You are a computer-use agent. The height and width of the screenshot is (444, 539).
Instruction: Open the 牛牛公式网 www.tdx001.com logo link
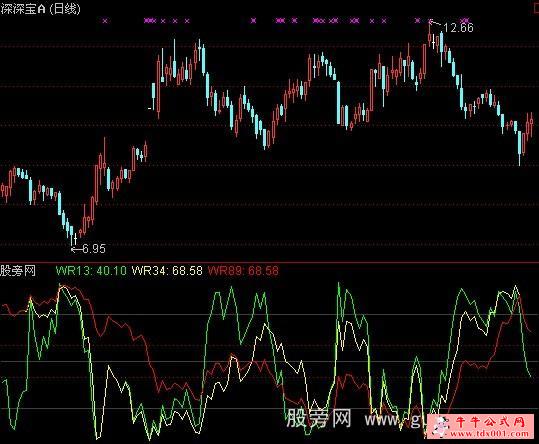(481, 426)
